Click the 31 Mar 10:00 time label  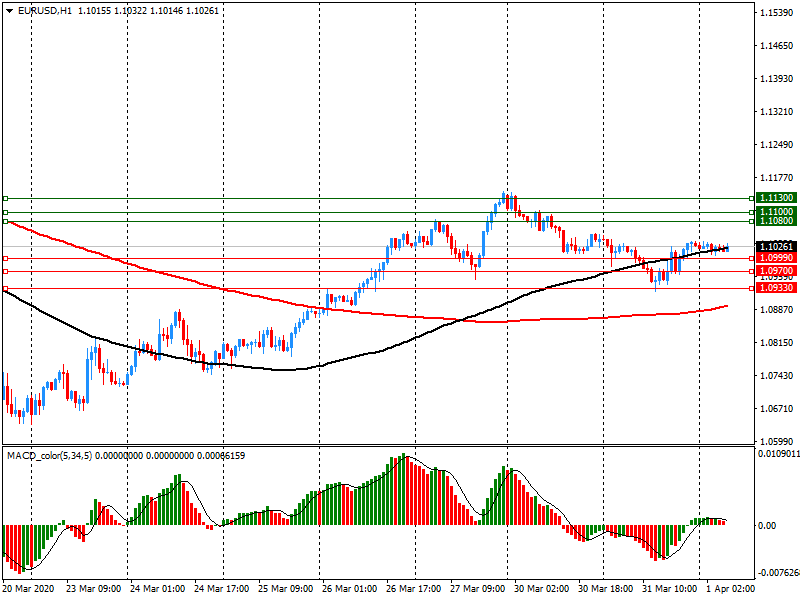[x=669, y=589]
